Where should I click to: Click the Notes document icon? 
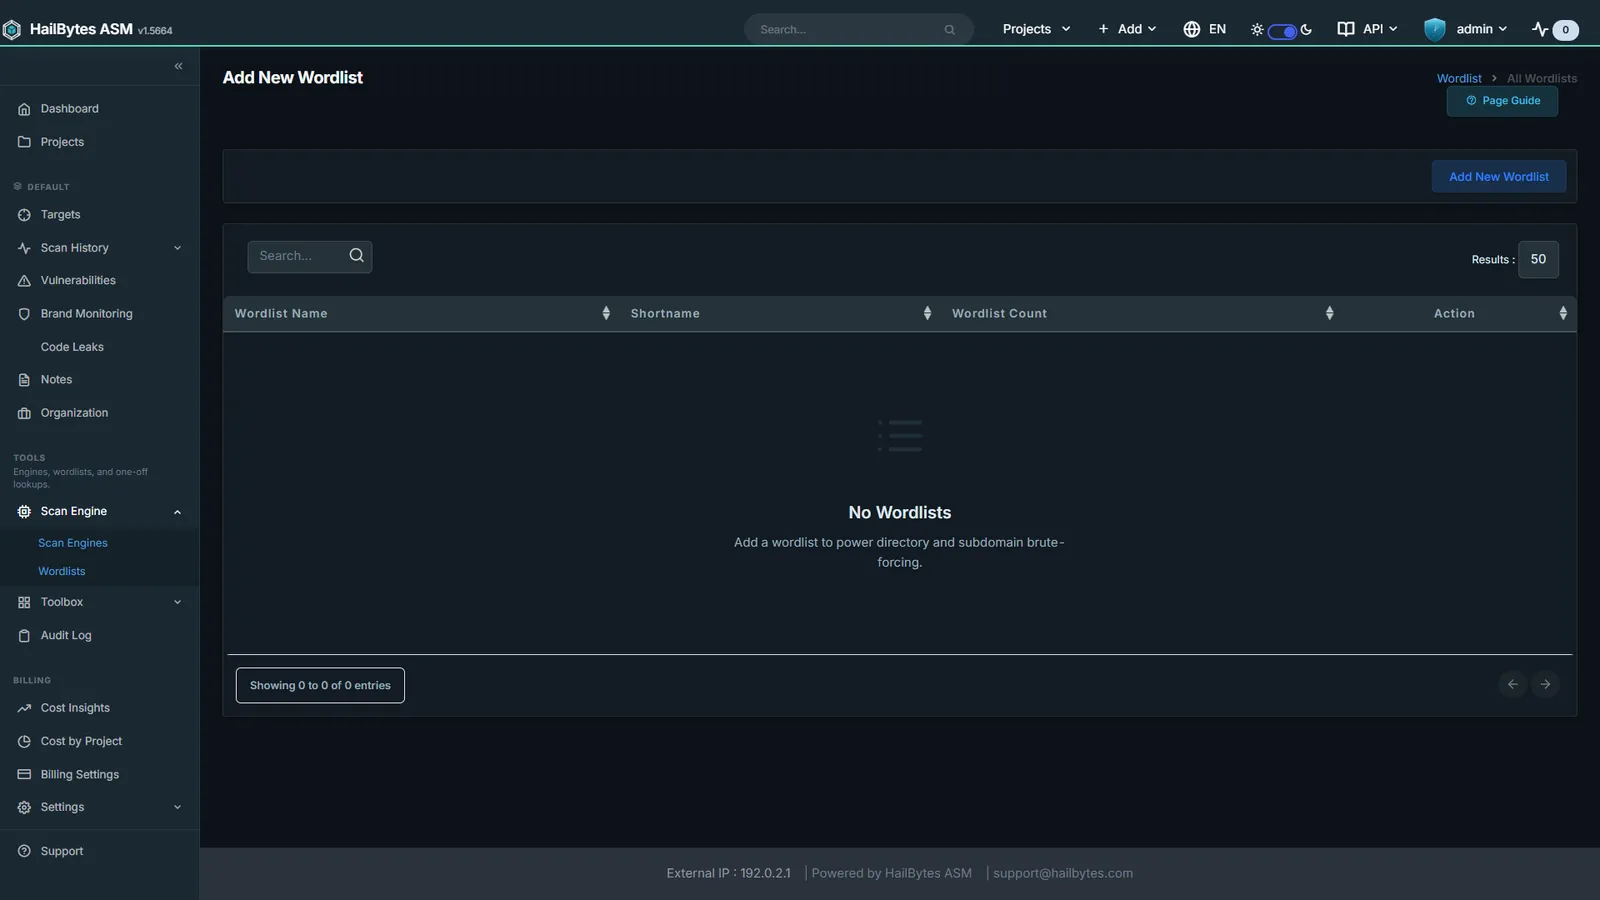click(x=24, y=380)
